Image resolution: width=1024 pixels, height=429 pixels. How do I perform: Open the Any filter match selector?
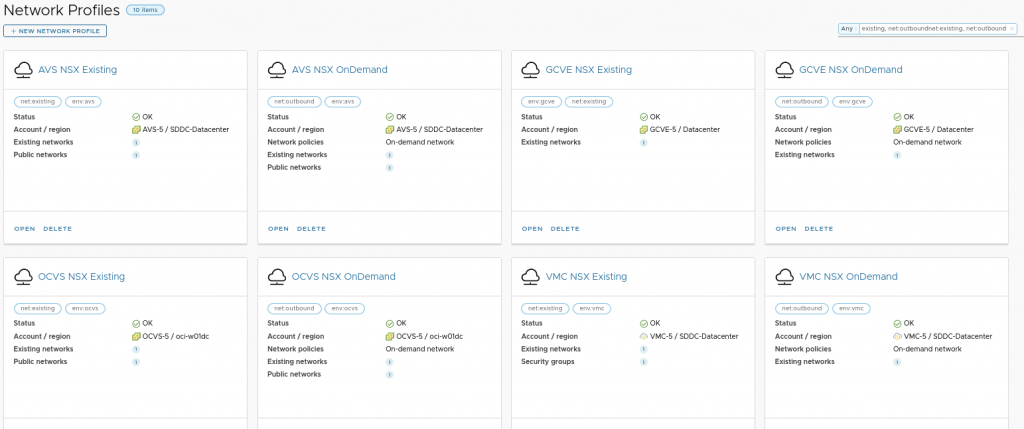[x=847, y=29]
